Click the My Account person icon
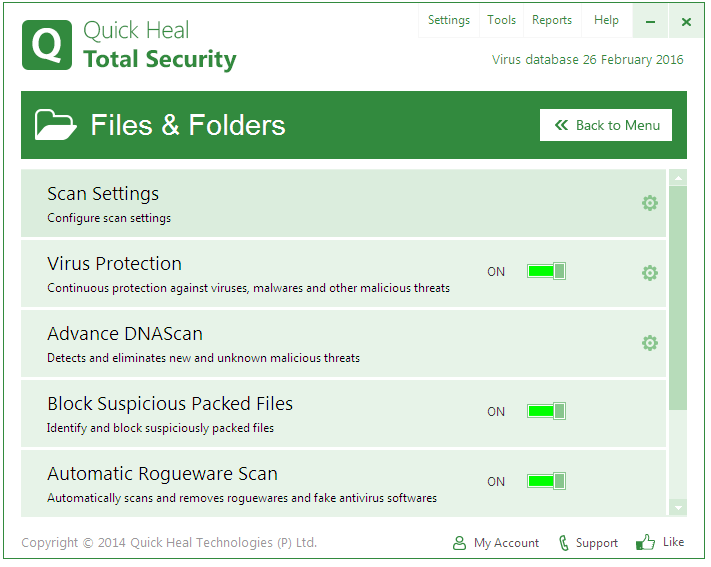 point(459,543)
